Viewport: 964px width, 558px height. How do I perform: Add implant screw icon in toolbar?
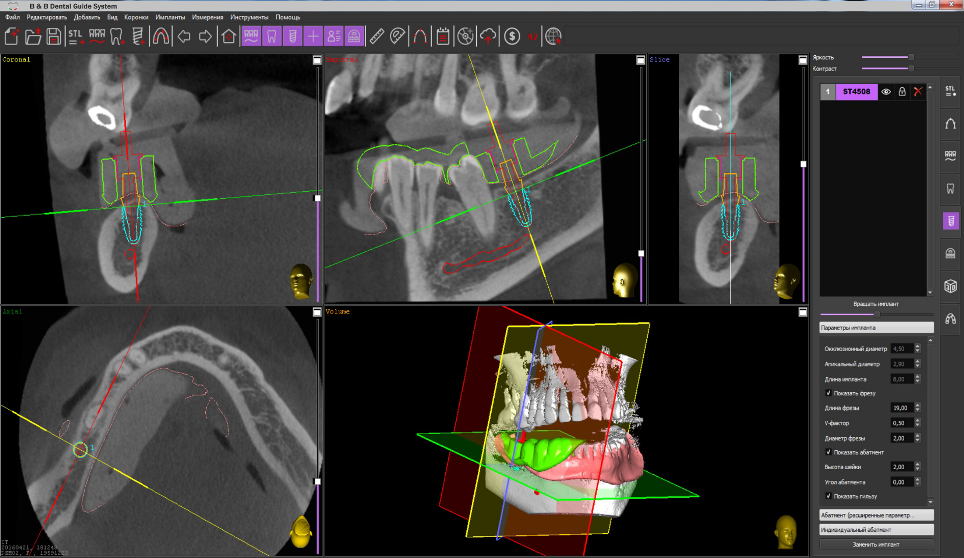click(x=138, y=36)
